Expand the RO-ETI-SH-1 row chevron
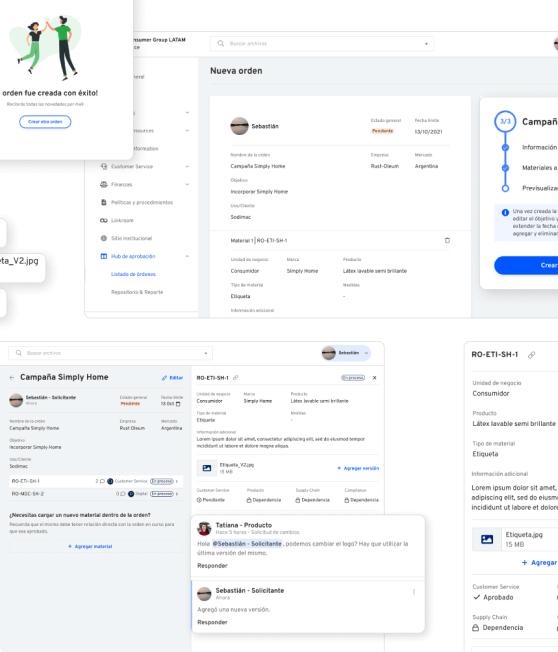558x652 pixels. (177, 481)
